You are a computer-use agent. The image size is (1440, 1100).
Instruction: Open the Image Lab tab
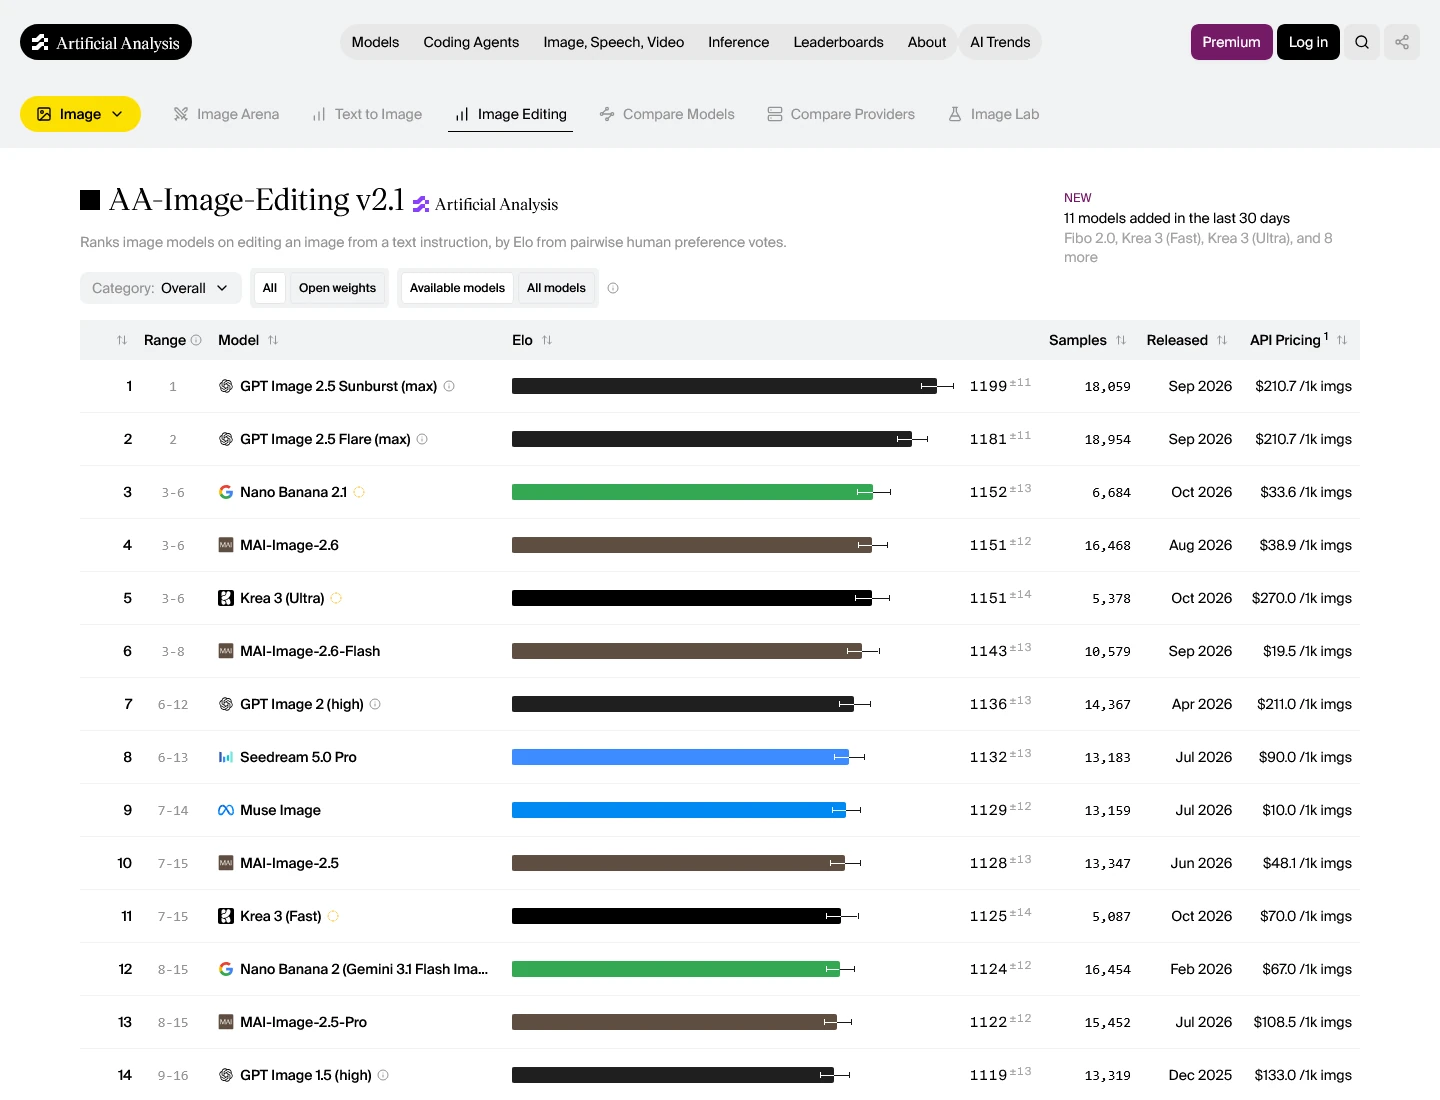click(993, 114)
